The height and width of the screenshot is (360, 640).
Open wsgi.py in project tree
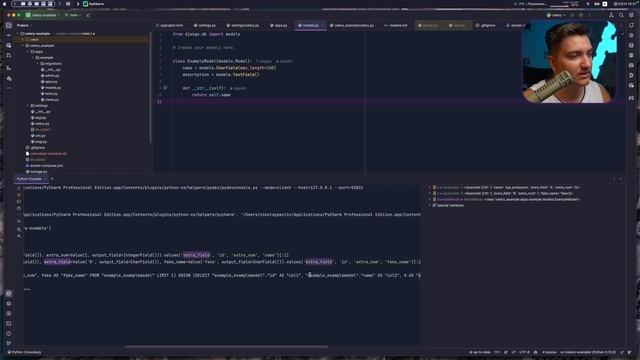[39, 142]
